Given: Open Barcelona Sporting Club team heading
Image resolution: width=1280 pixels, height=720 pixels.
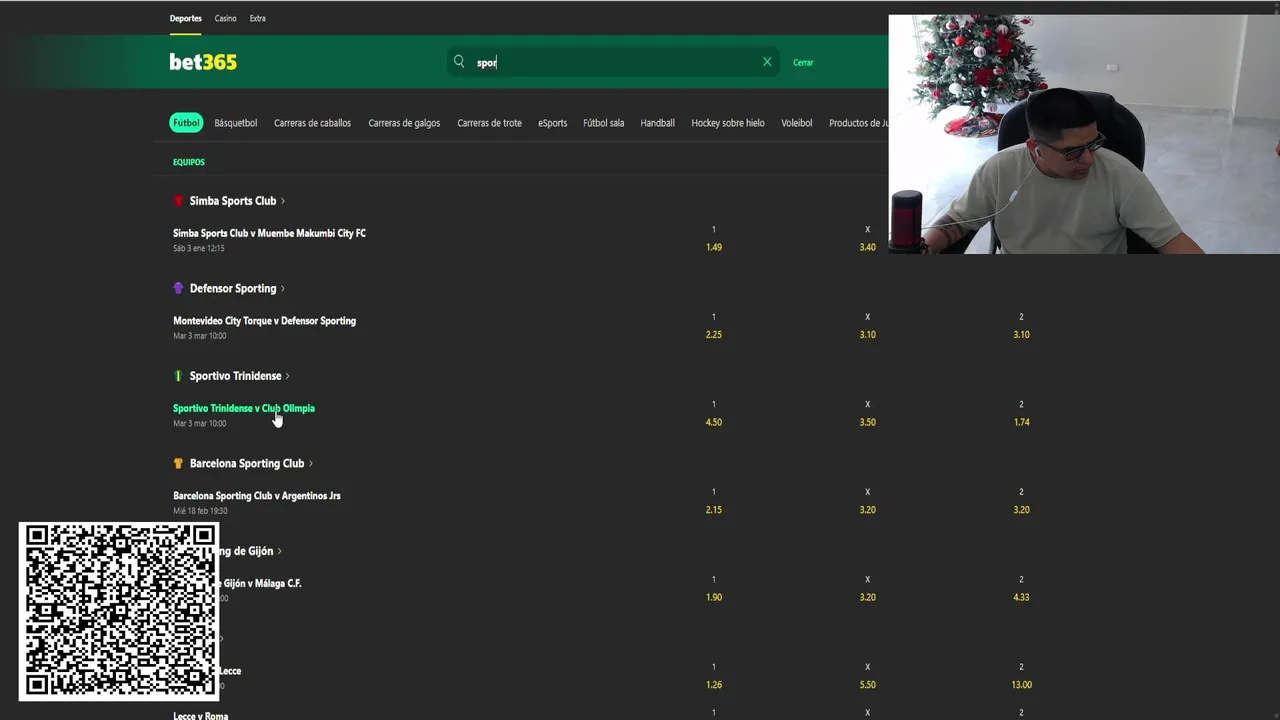Looking at the screenshot, I should pyautogui.click(x=247, y=463).
